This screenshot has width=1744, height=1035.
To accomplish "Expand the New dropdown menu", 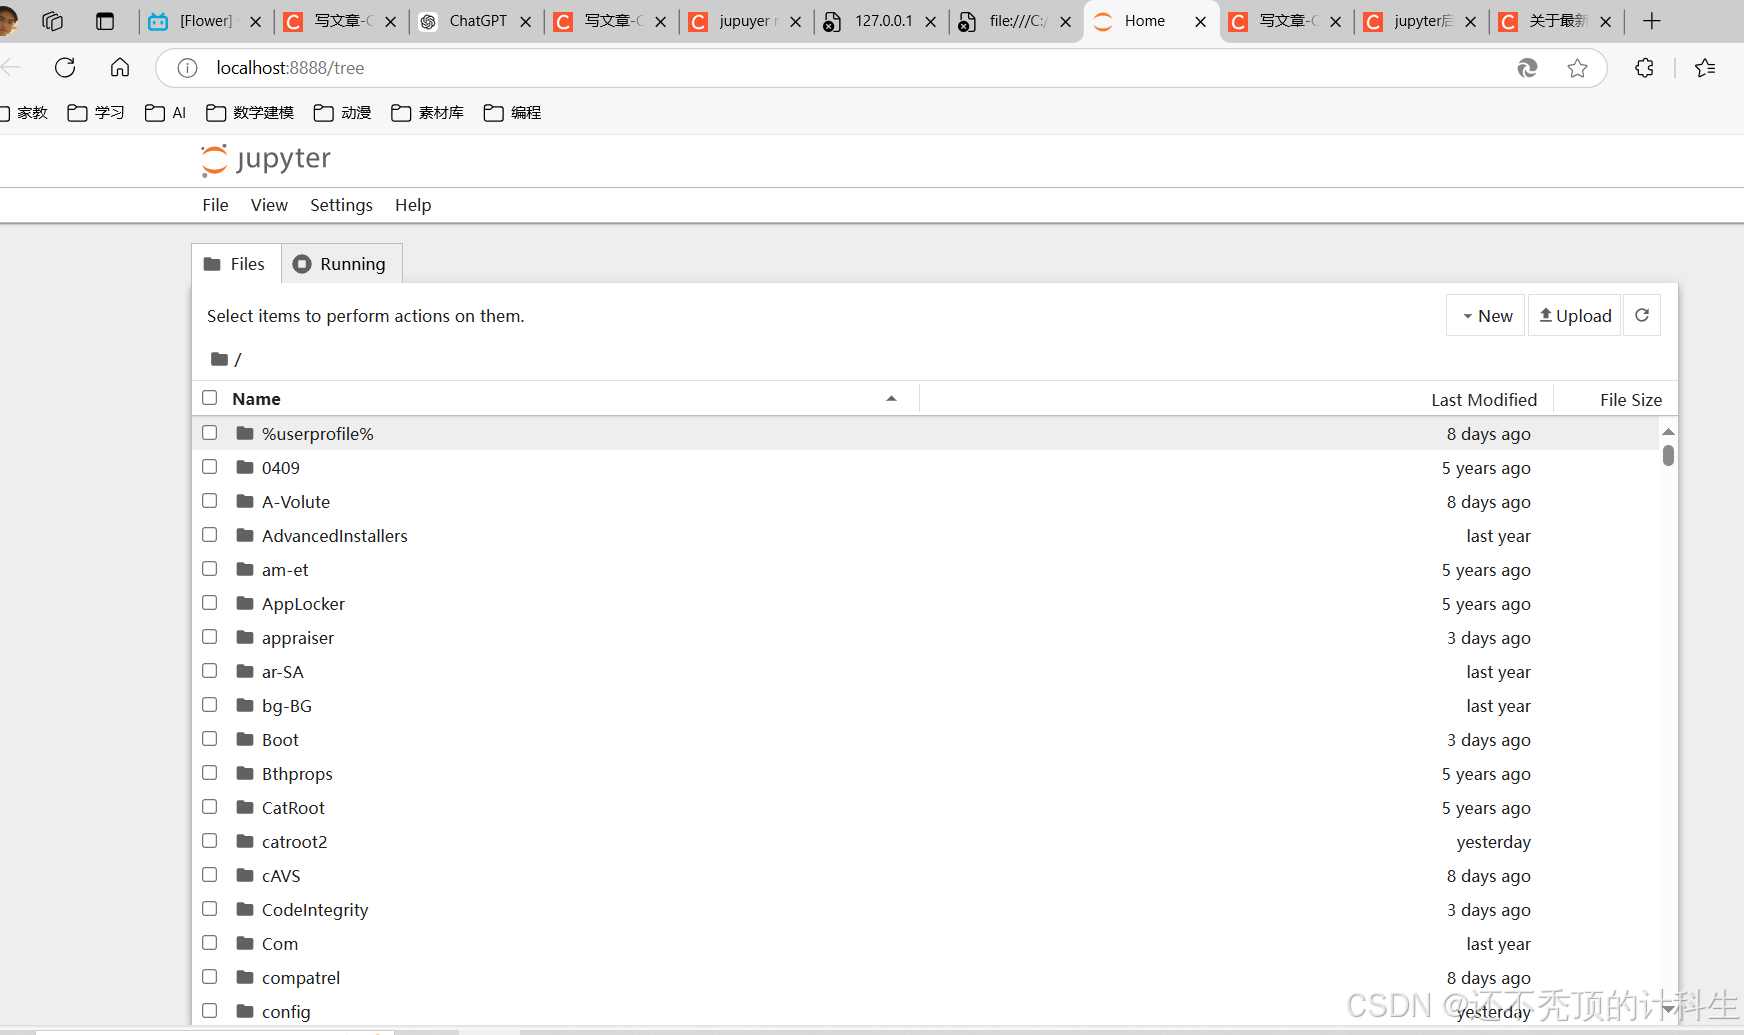I will [x=1485, y=314].
